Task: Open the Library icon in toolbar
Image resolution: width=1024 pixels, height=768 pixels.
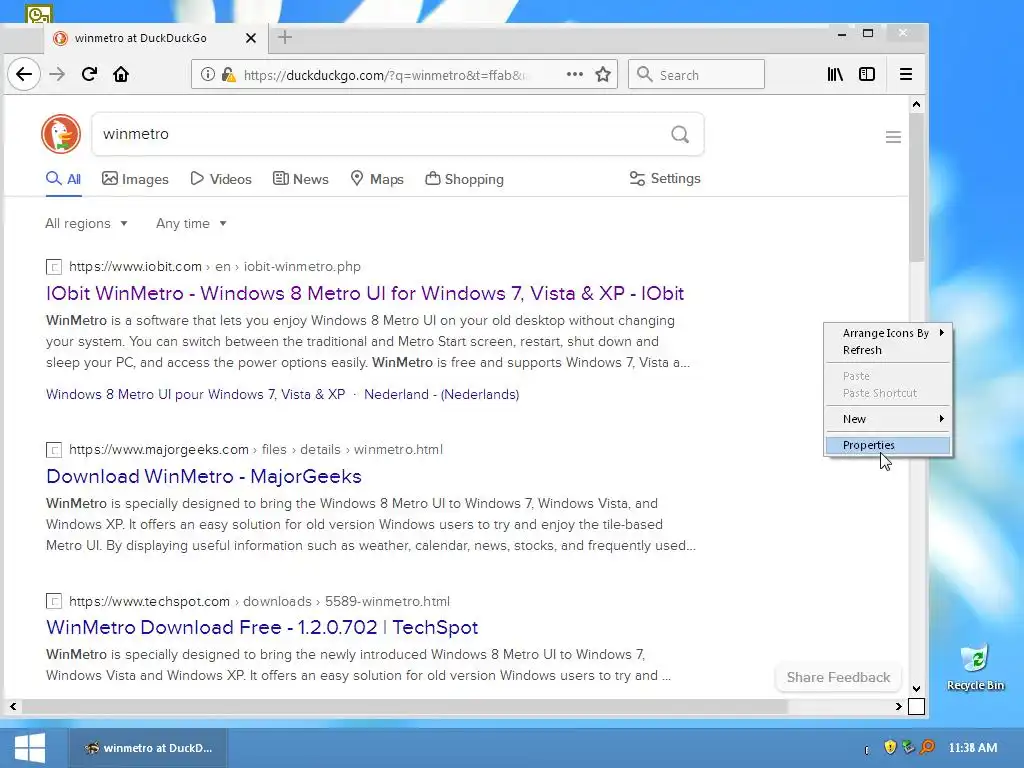Action: (835, 74)
